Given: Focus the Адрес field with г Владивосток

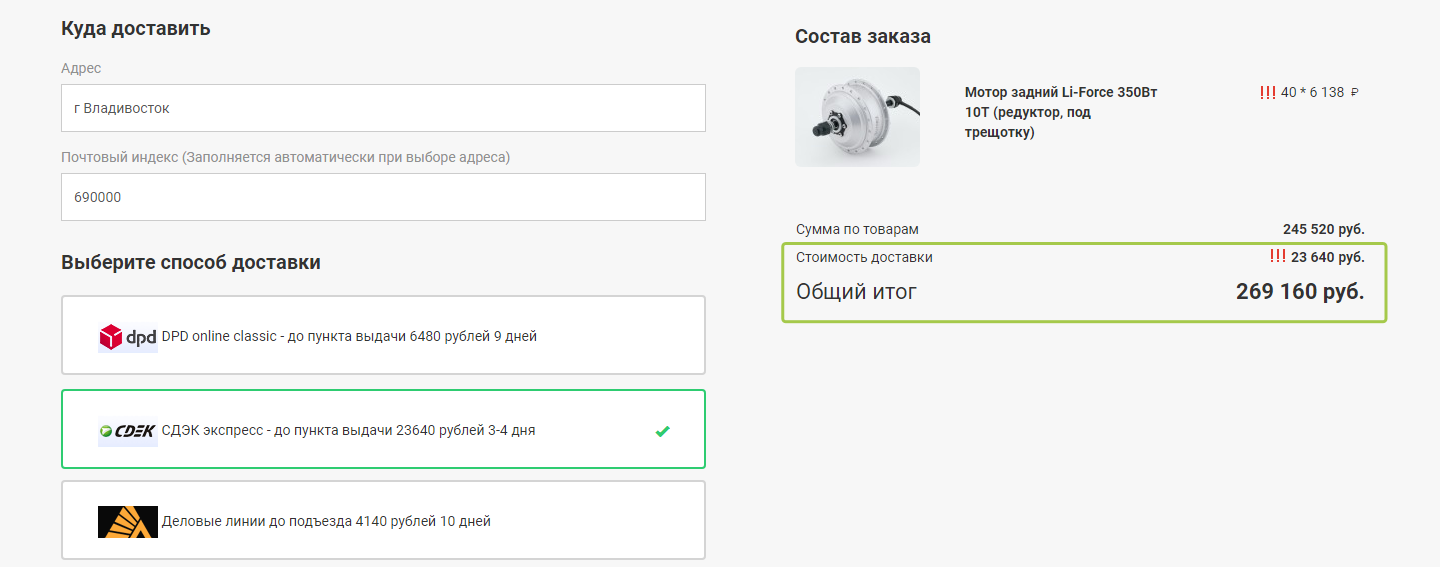Looking at the screenshot, I should click(383, 108).
